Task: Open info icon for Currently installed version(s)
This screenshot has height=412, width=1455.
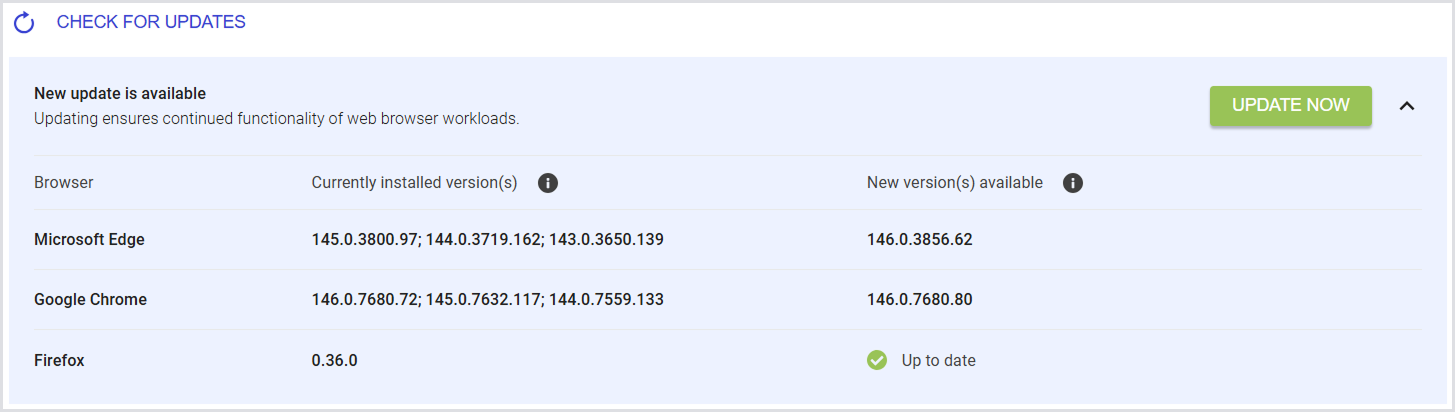Action: pyautogui.click(x=547, y=183)
